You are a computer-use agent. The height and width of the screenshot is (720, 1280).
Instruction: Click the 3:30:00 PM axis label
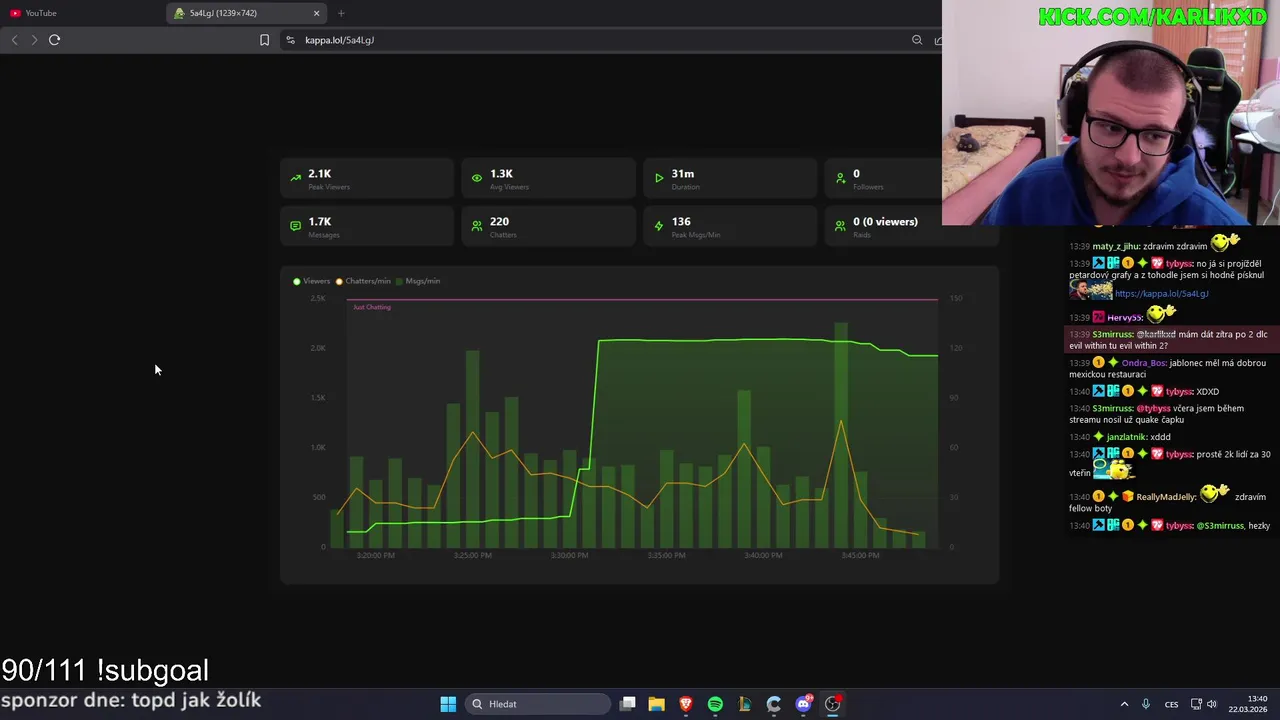(569, 555)
